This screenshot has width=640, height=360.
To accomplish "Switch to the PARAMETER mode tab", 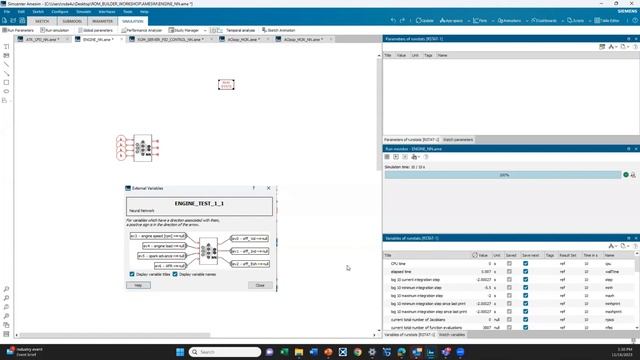I will 102,21.
